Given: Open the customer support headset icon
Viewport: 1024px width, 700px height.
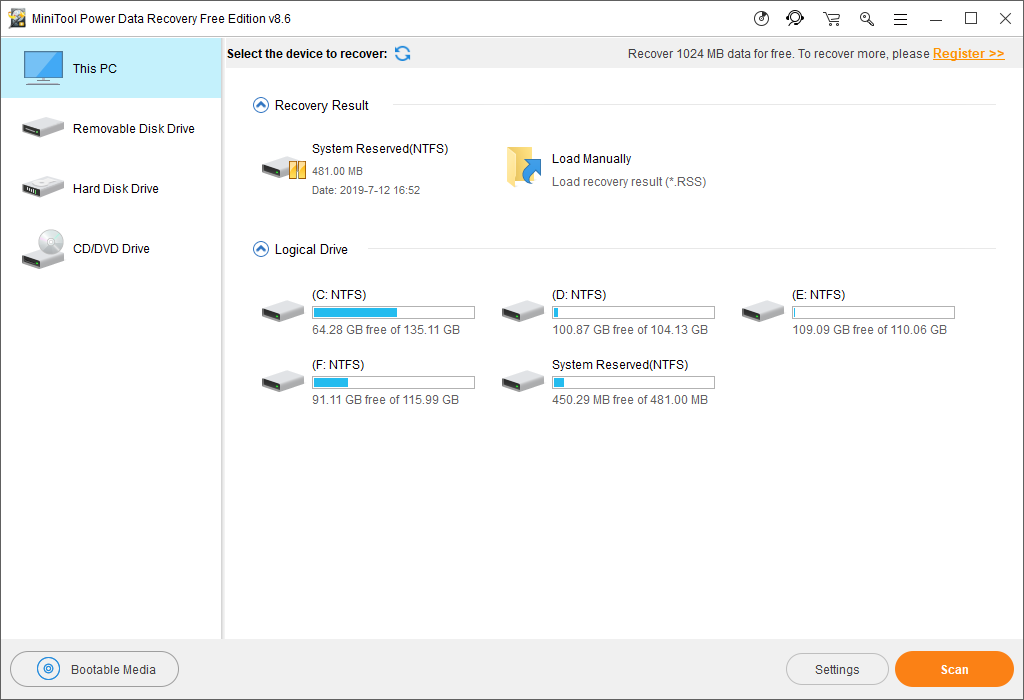Looking at the screenshot, I should tap(795, 18).
